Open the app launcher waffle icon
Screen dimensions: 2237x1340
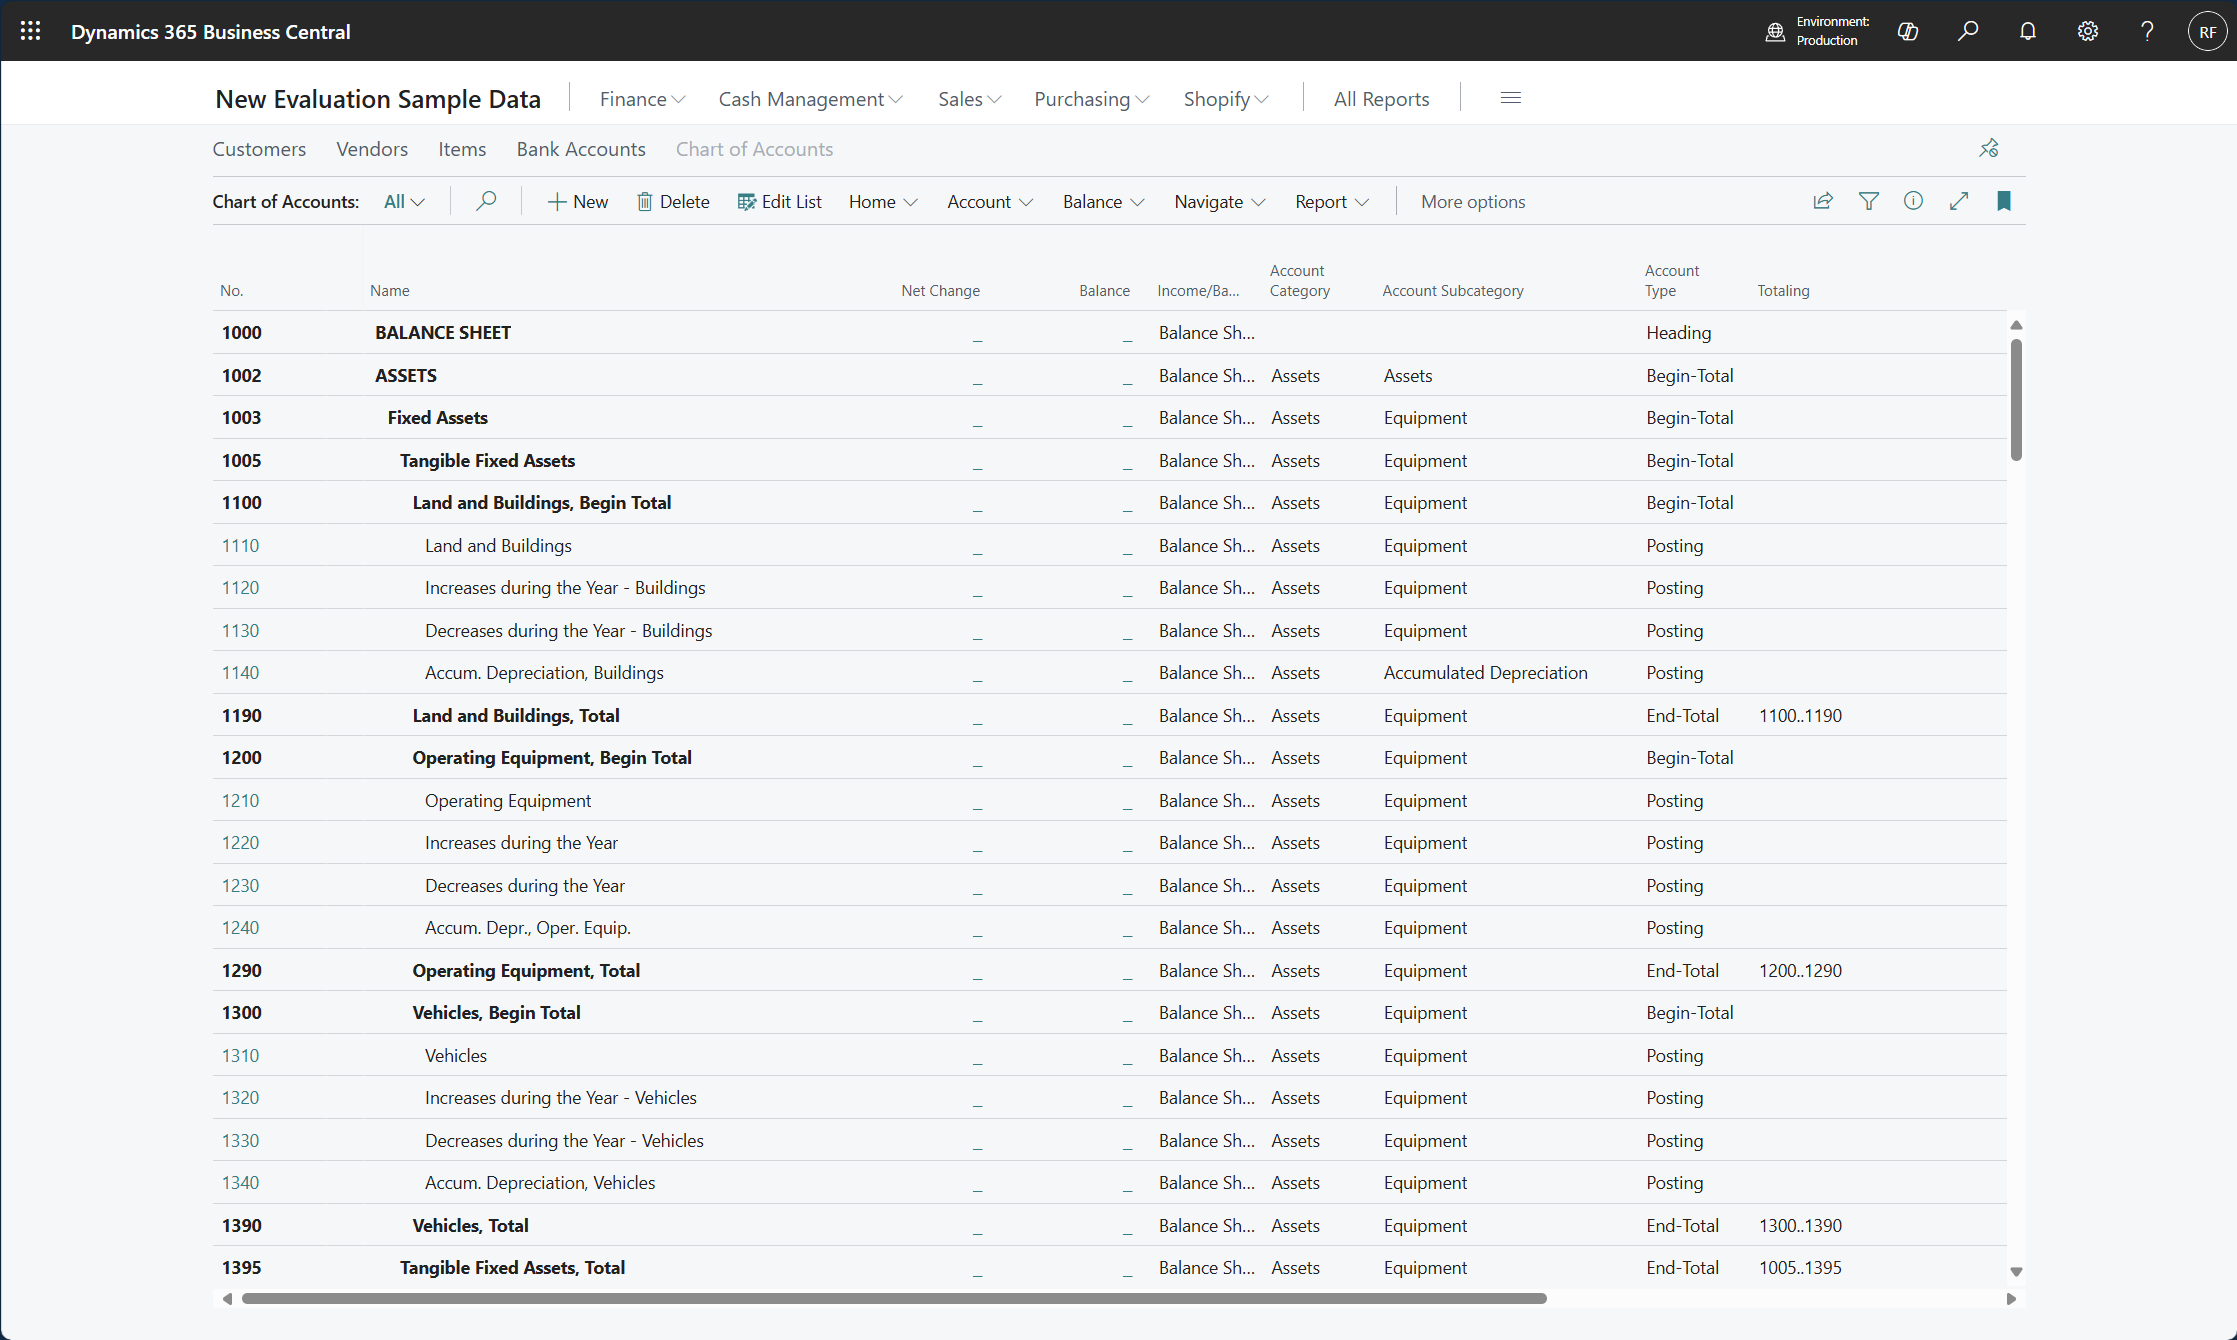click(x=30, y=31)
